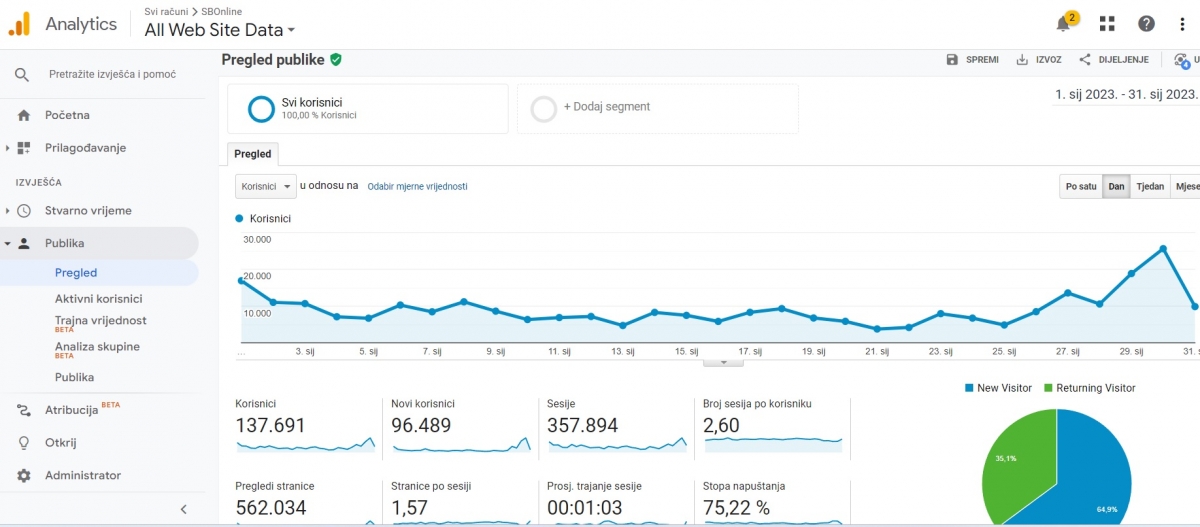Click the date range 1. sij 2023 field

[x=1126, y=94]
